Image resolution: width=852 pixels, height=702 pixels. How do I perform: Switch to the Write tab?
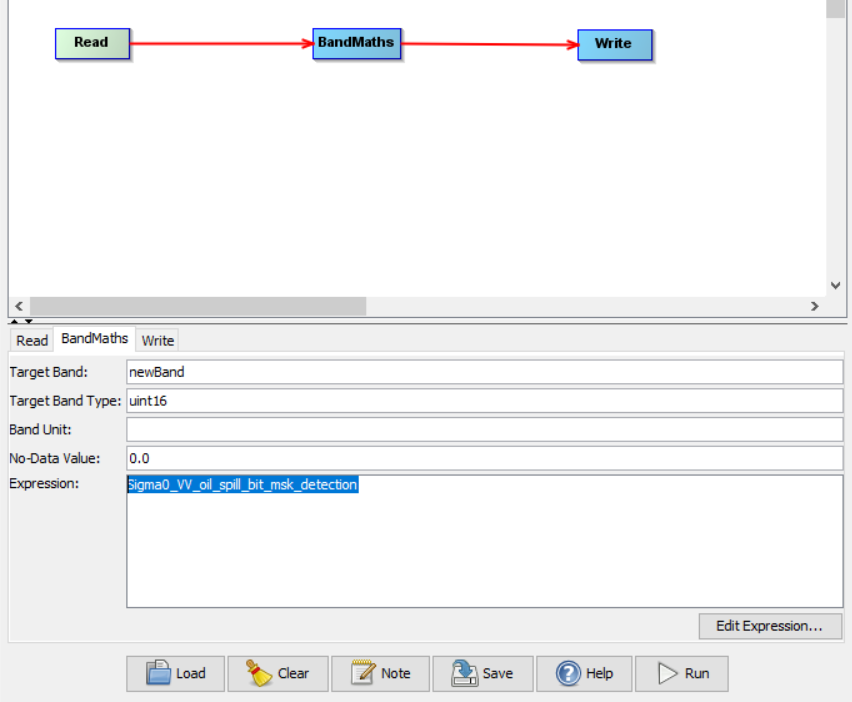coord(158,340)
